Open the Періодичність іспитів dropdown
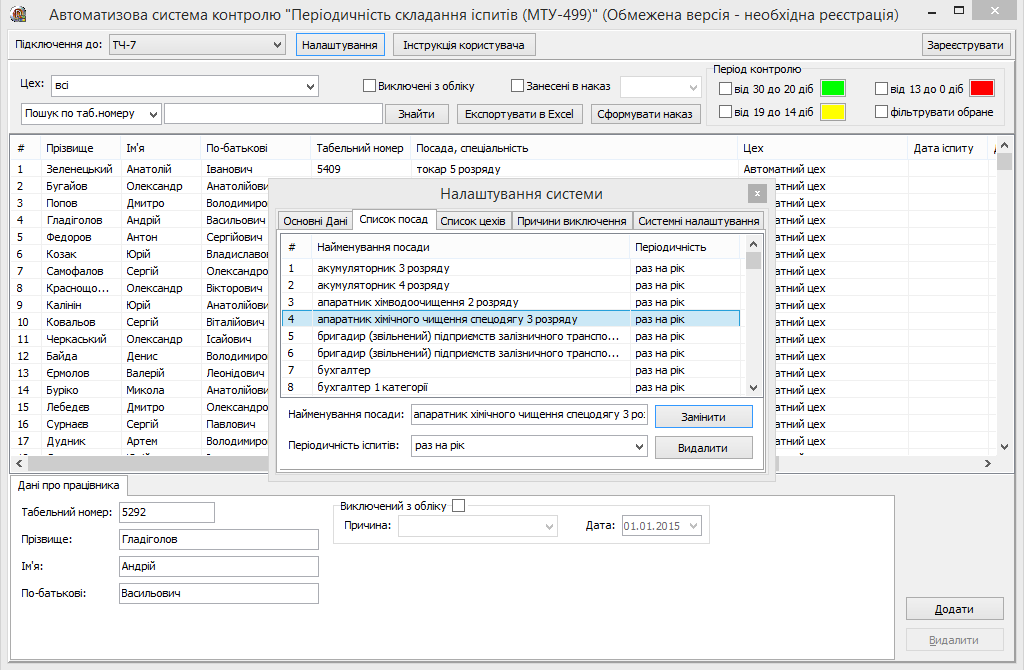Screen dimensions: 1024x670 [x=638, y=446]
